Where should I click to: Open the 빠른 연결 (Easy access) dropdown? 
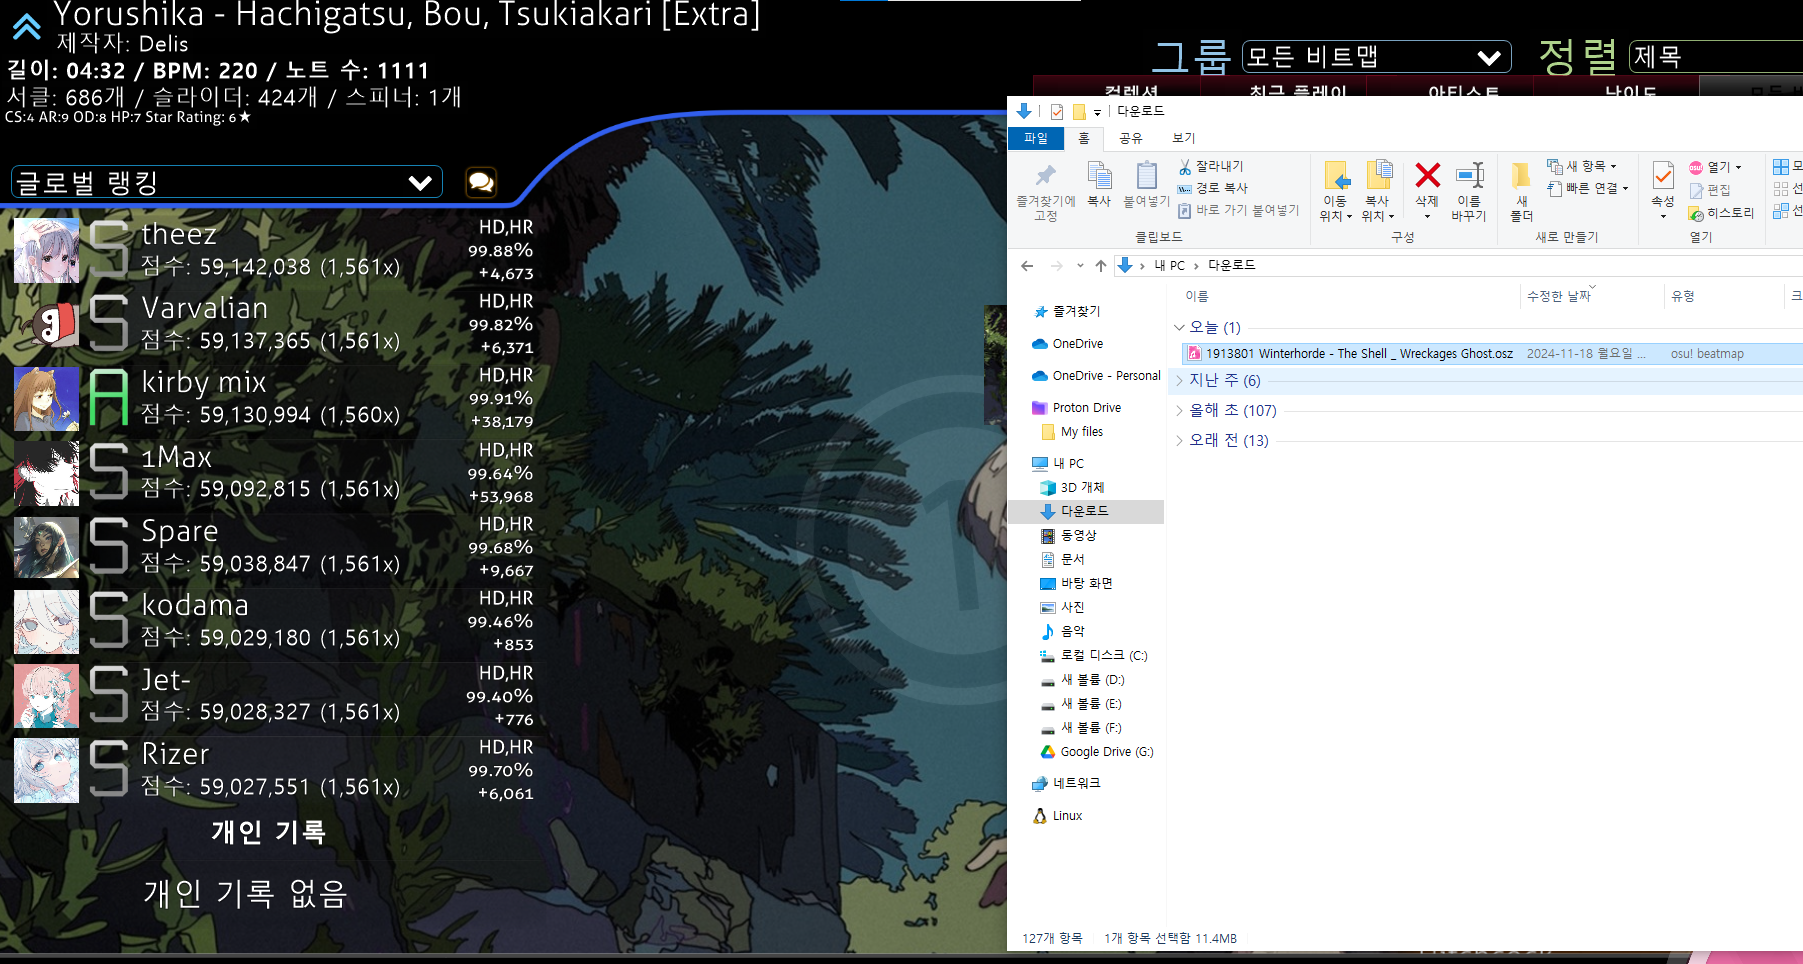pos(1589,188)
